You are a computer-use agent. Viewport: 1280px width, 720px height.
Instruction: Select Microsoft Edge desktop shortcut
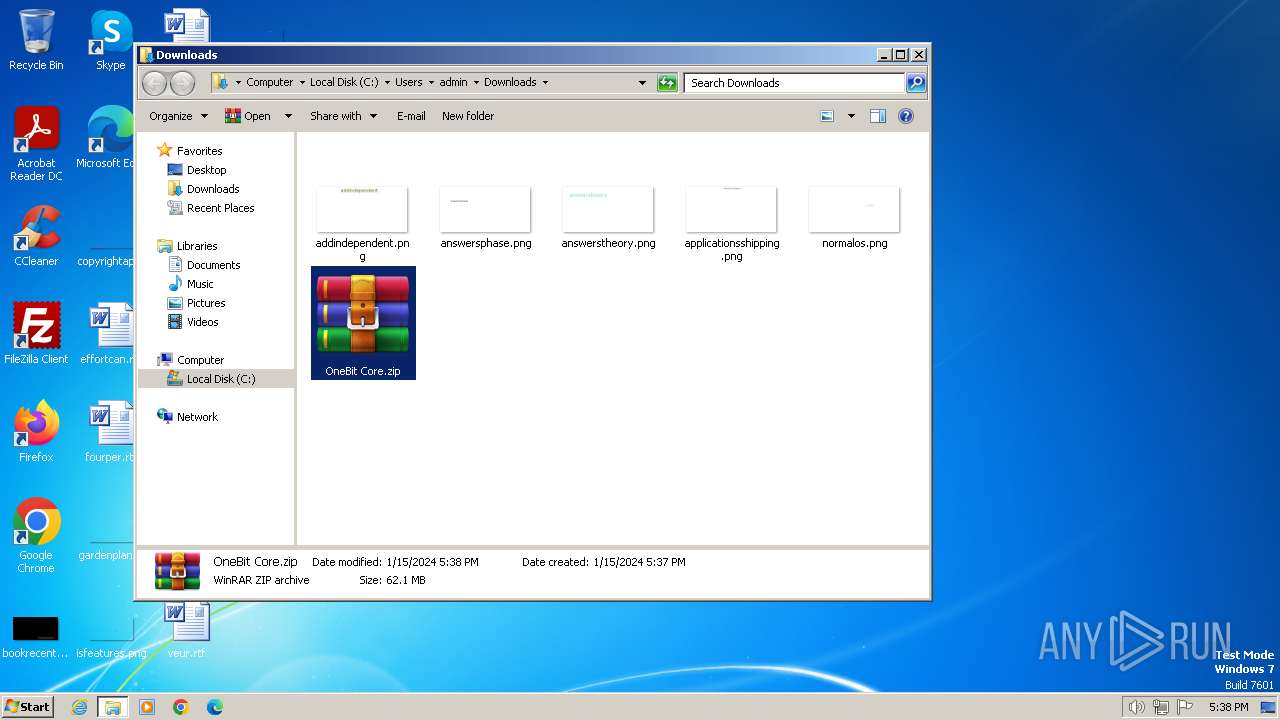106,138
